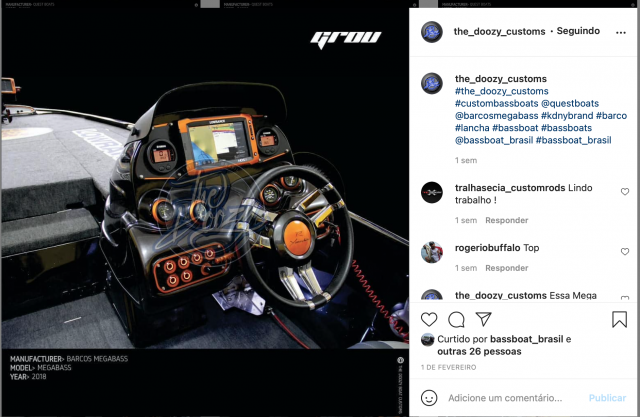Open hashtag #kdnybrand
Viewport: 640px width, 417px height.
click(567, 115)
